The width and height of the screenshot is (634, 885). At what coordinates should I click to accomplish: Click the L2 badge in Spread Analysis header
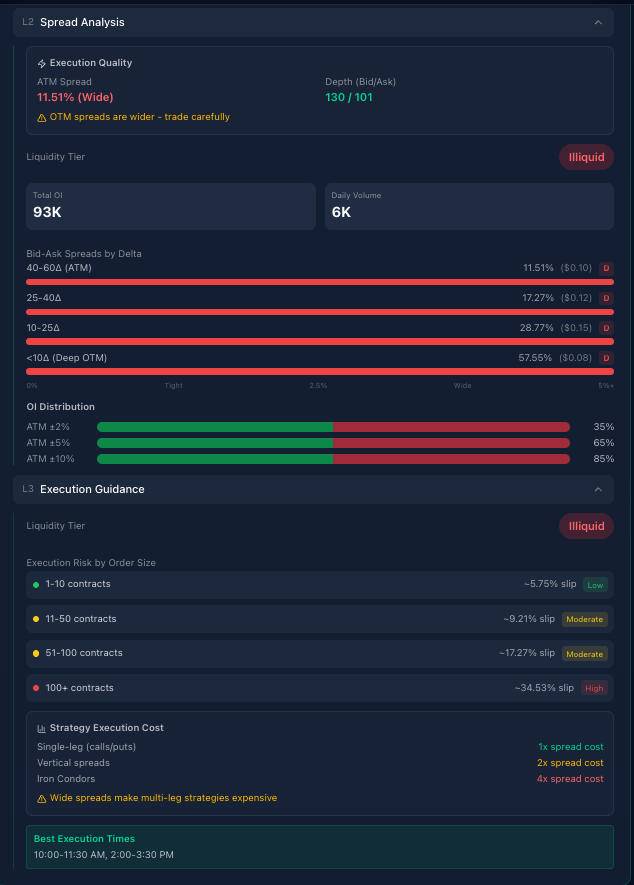tap(30, 22)
